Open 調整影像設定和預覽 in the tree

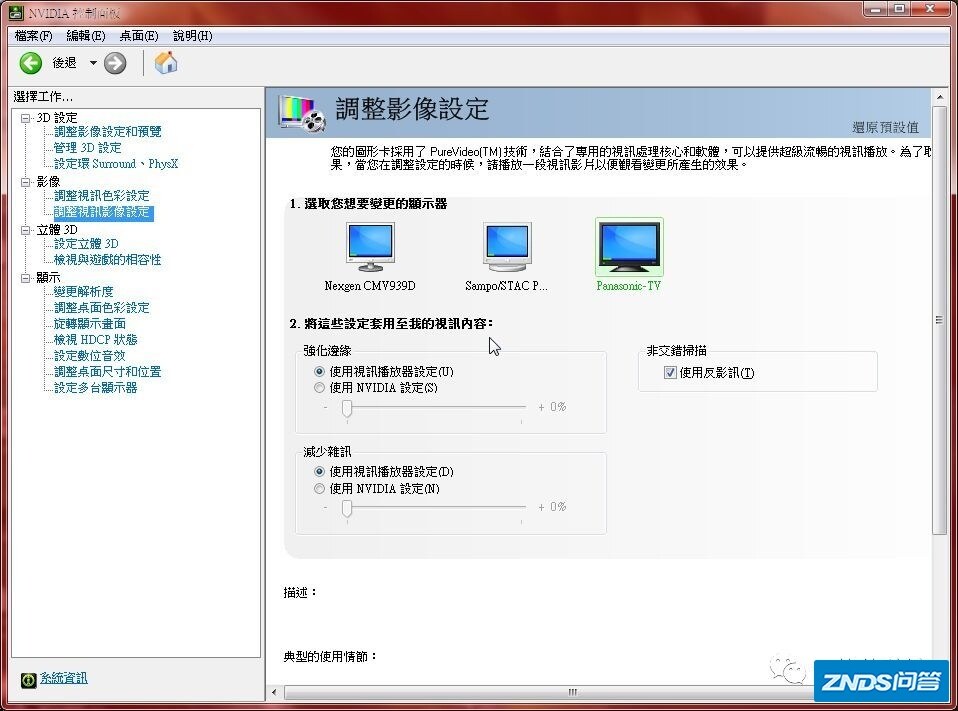click(108, 132)
